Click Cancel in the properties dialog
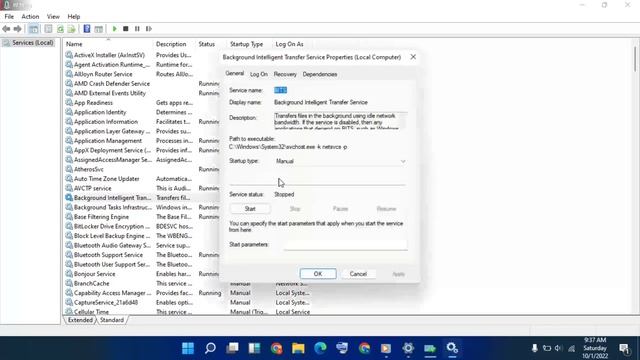The width and height of the screenshot is (640, 360). (x=358, y=274)
